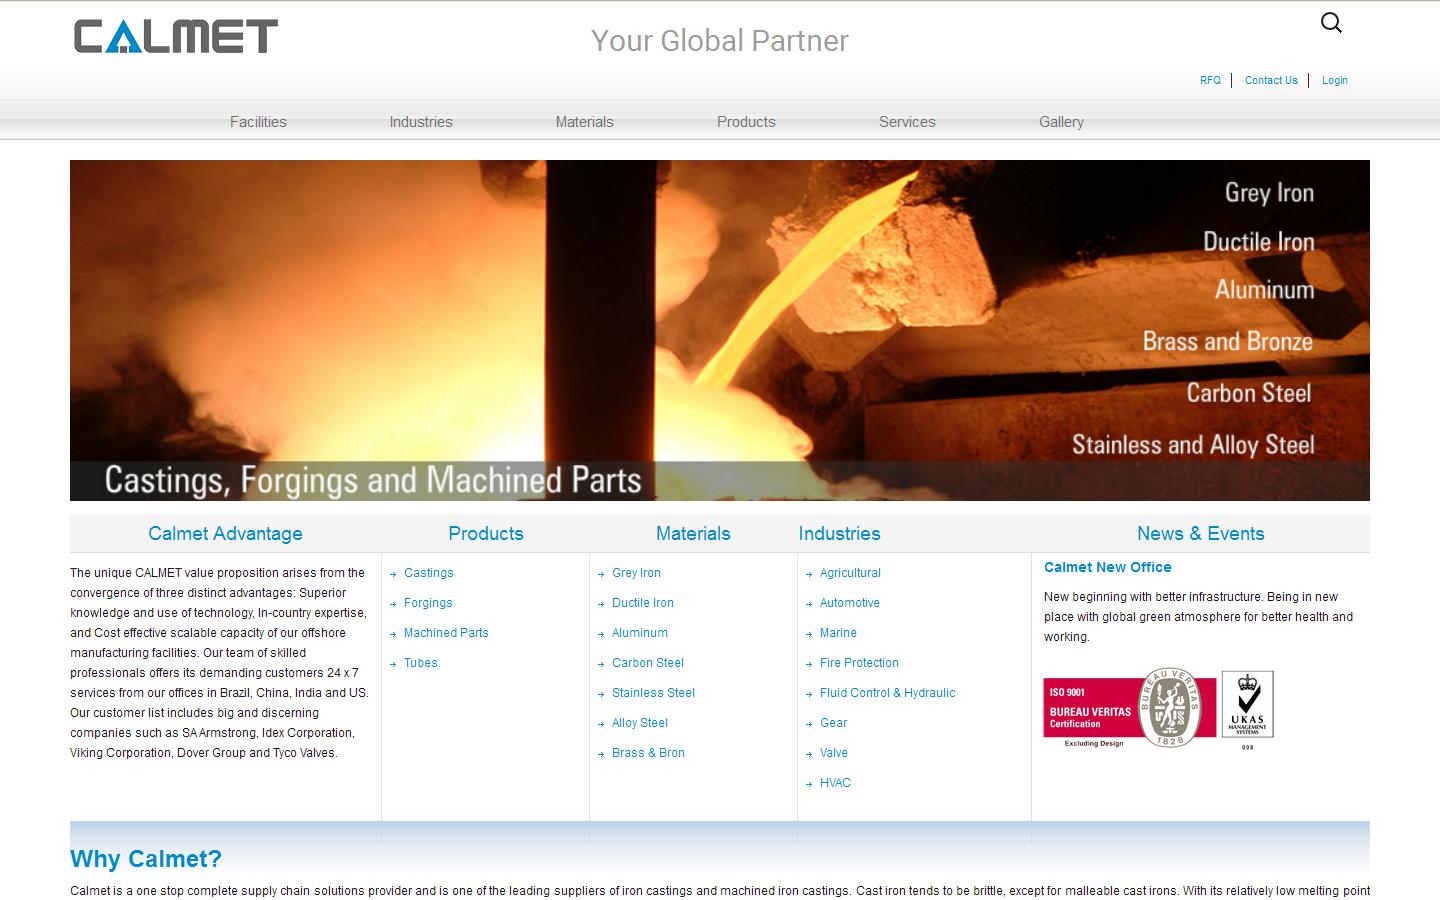This screenshot has height=900, width=1440.
Task: Click the Why Calmet? heading
Action: coord(144,859)
